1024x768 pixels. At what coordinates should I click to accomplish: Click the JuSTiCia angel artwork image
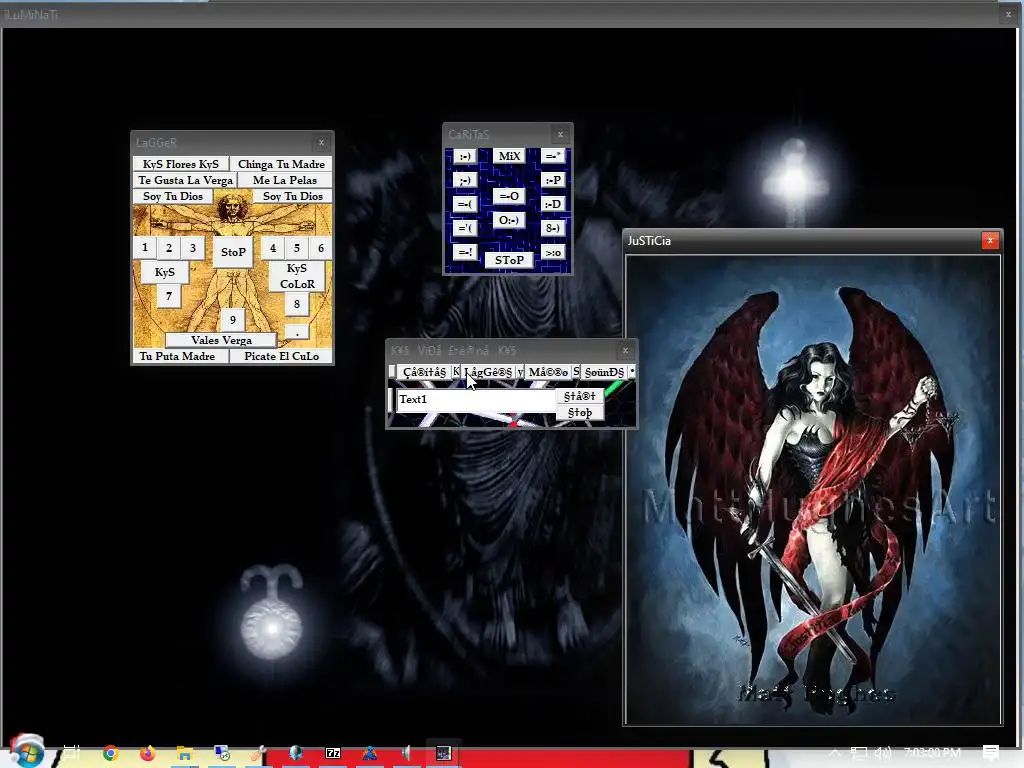[813, 490]
